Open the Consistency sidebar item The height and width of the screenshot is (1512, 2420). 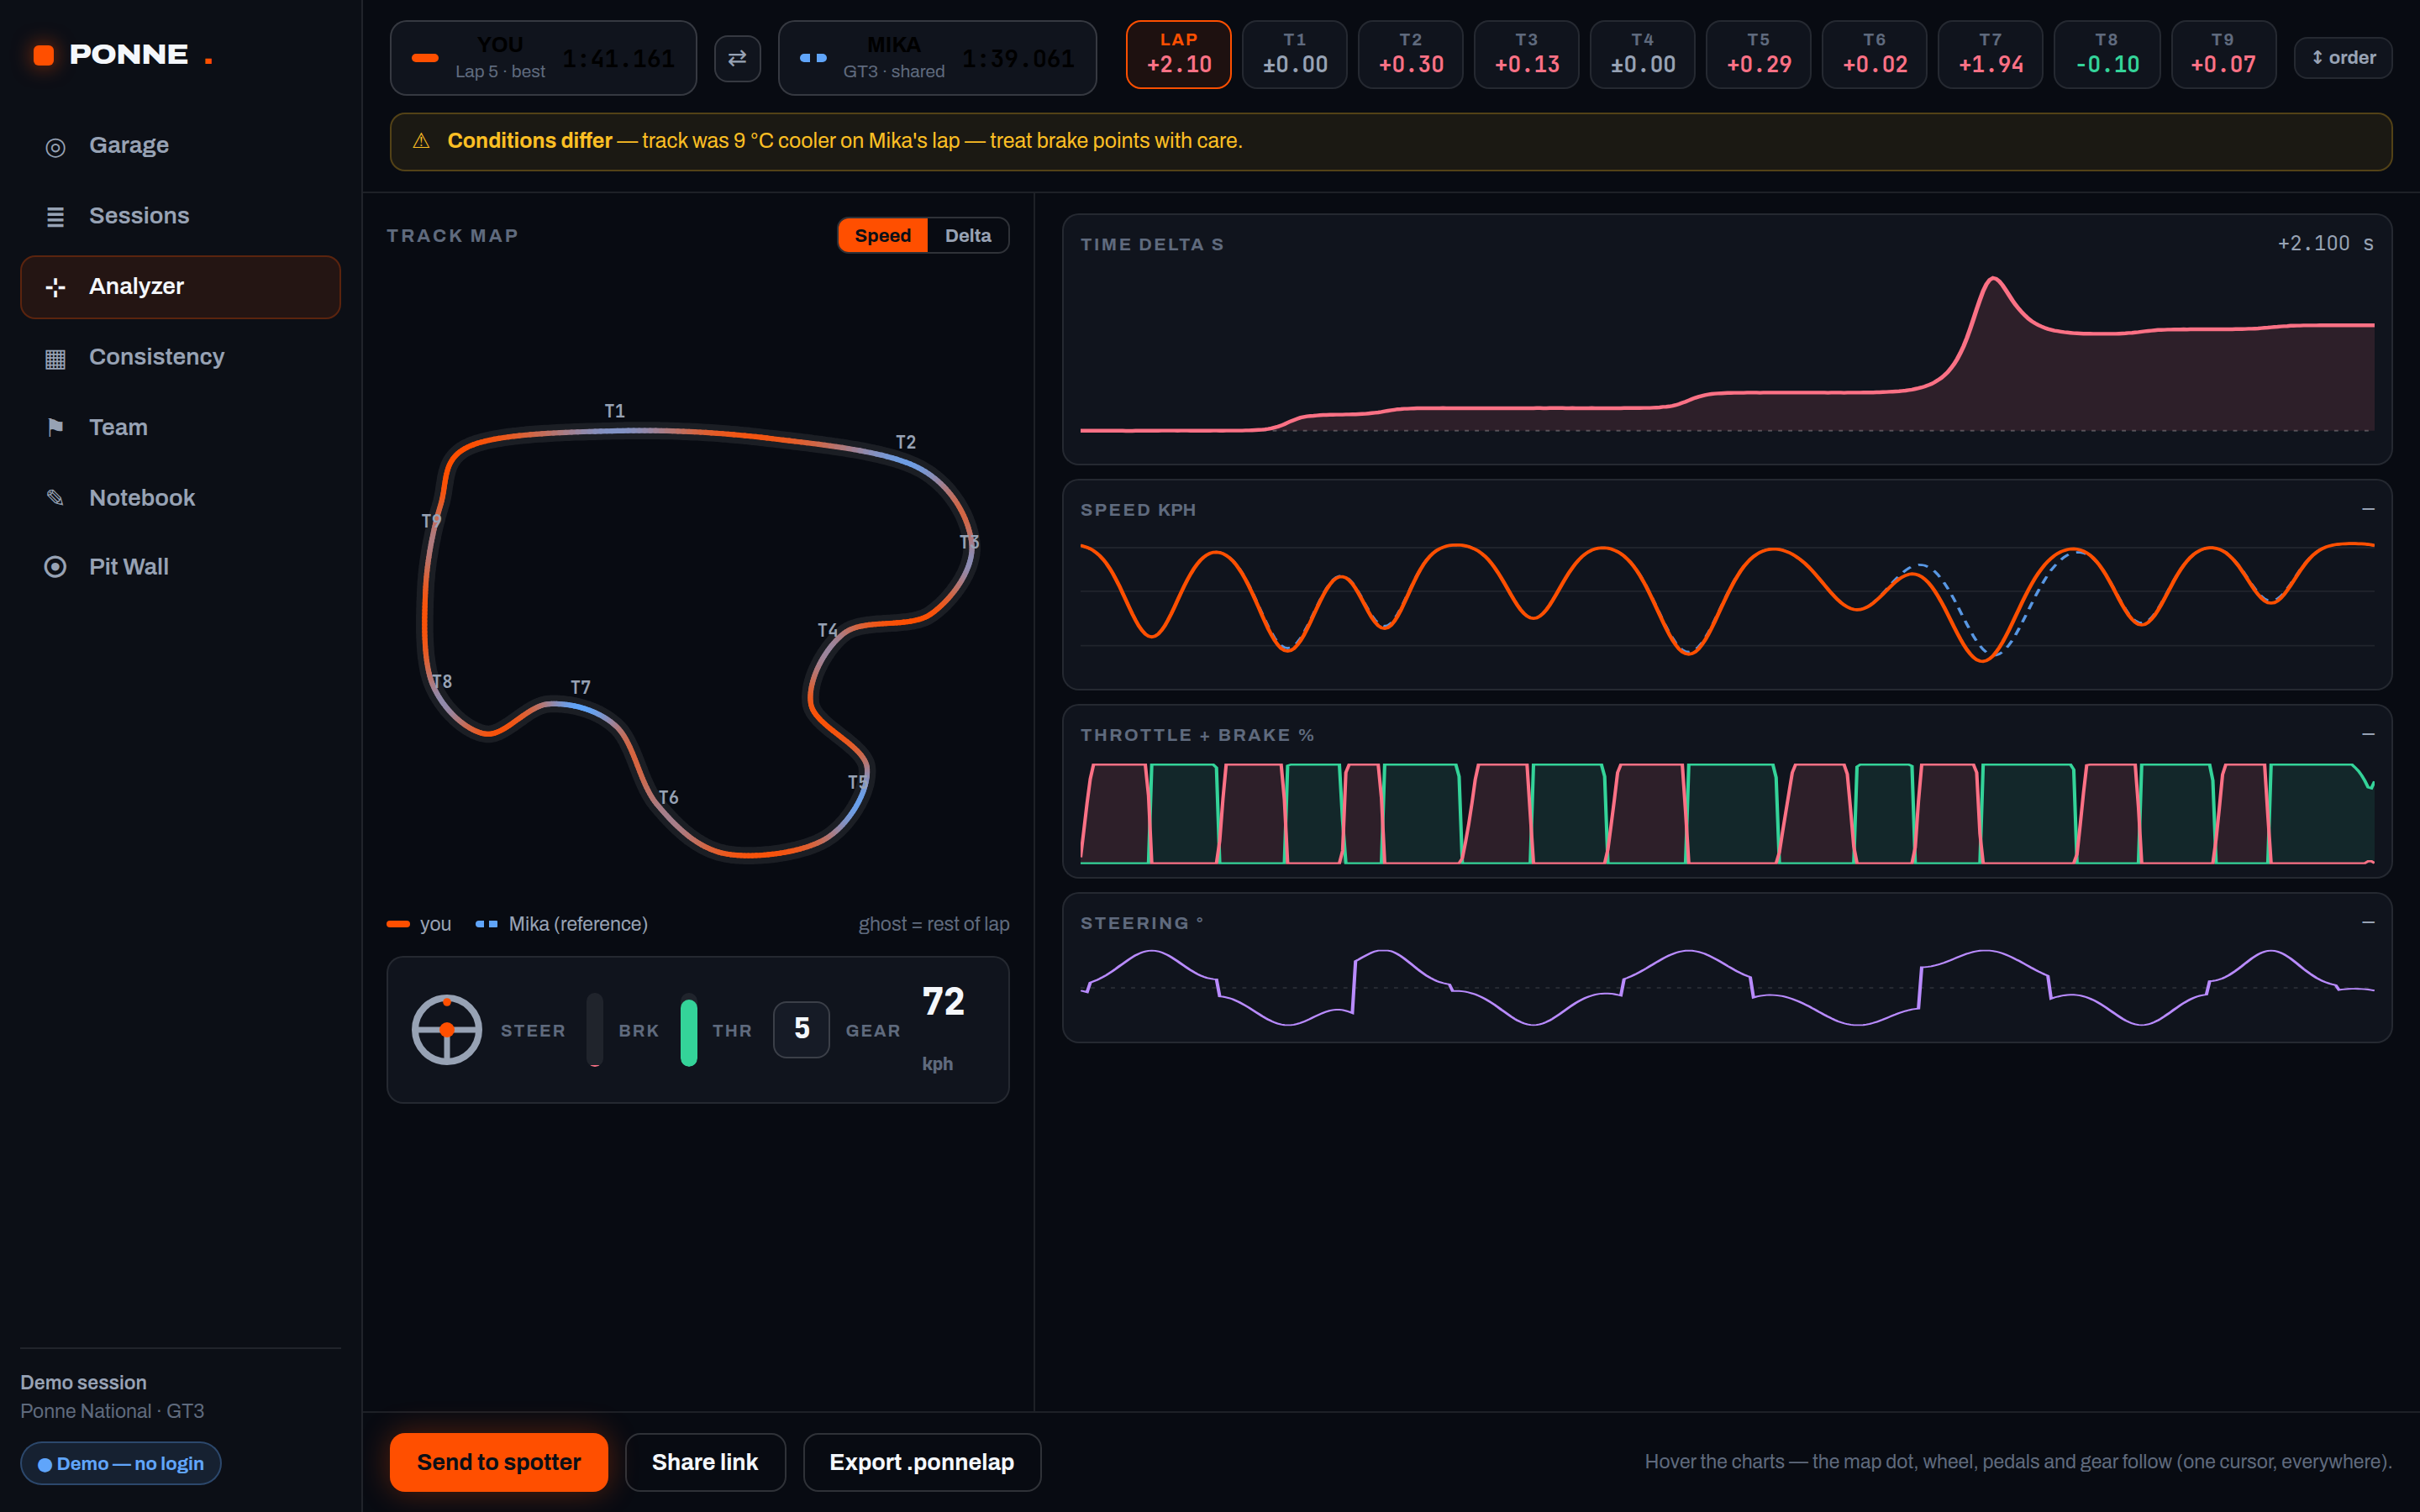point(180,357)
